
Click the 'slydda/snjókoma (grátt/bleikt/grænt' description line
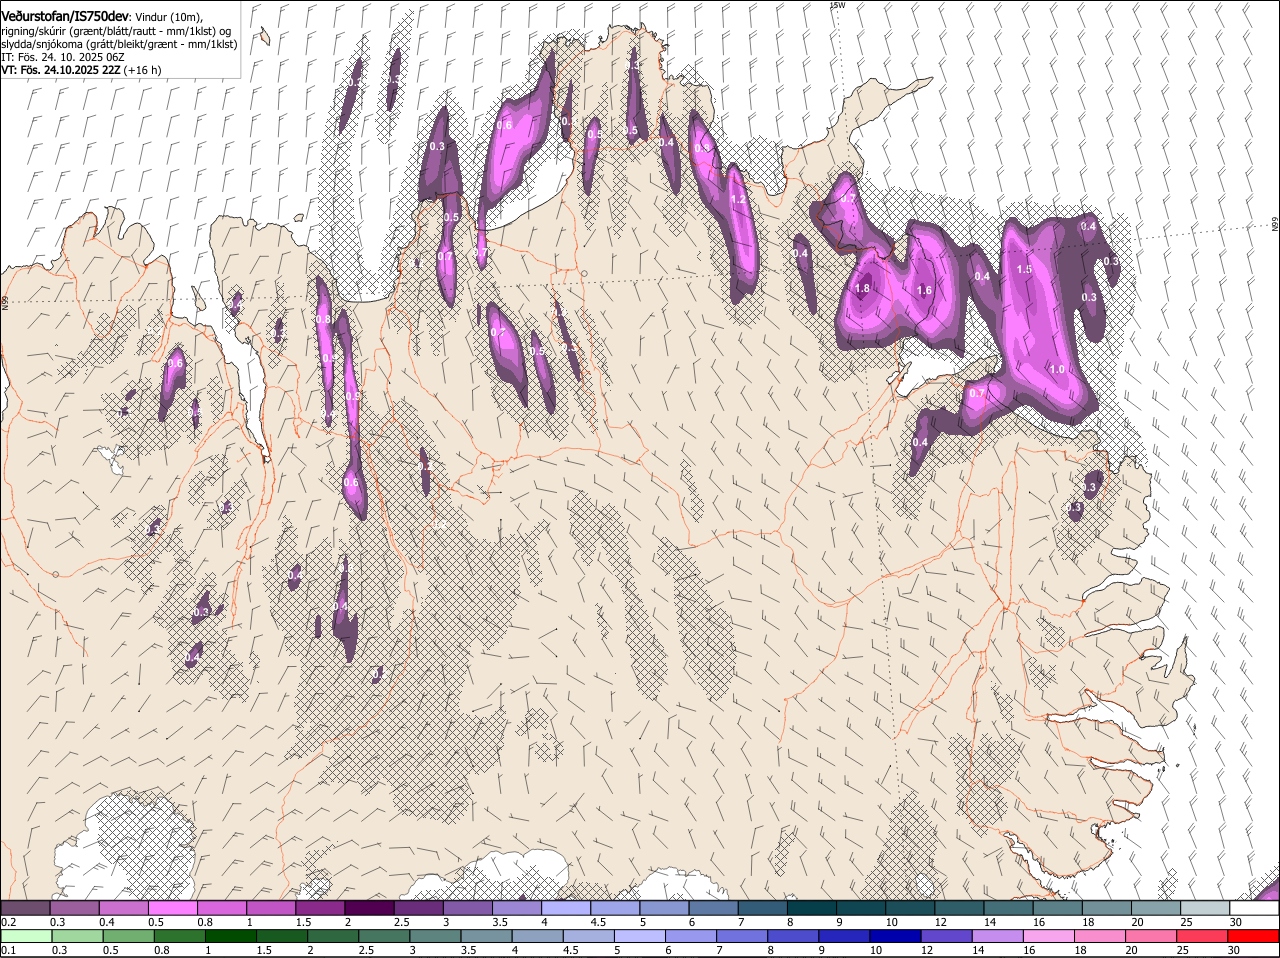pyautogui.click(x=120, y=44)
